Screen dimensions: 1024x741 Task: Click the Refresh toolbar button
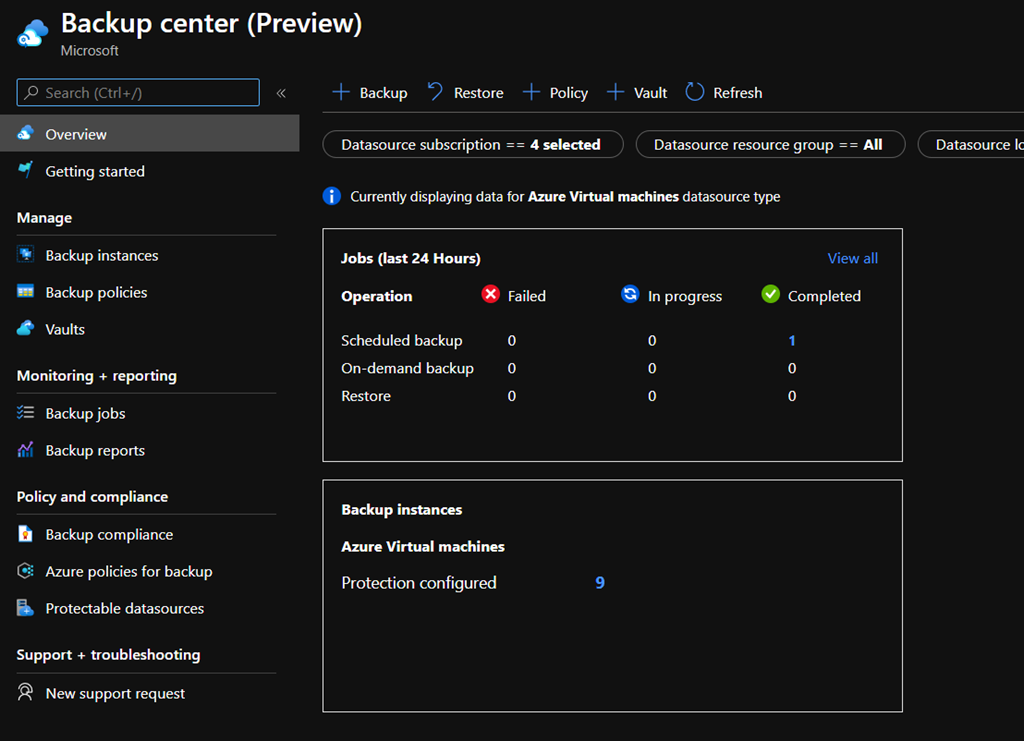pyautogui.click(x=724, y=93)
